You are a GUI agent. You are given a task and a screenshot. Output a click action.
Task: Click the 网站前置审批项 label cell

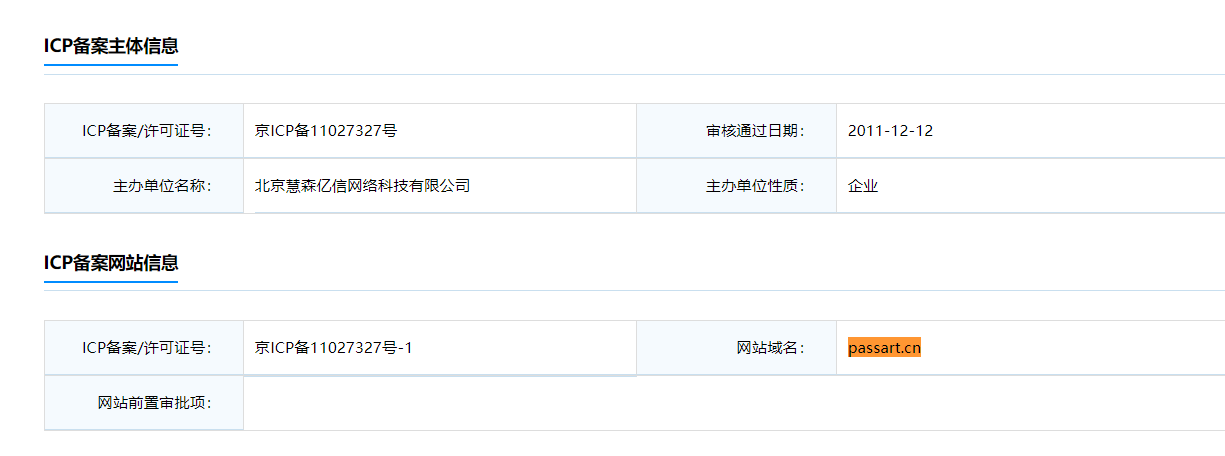point(155,403)
